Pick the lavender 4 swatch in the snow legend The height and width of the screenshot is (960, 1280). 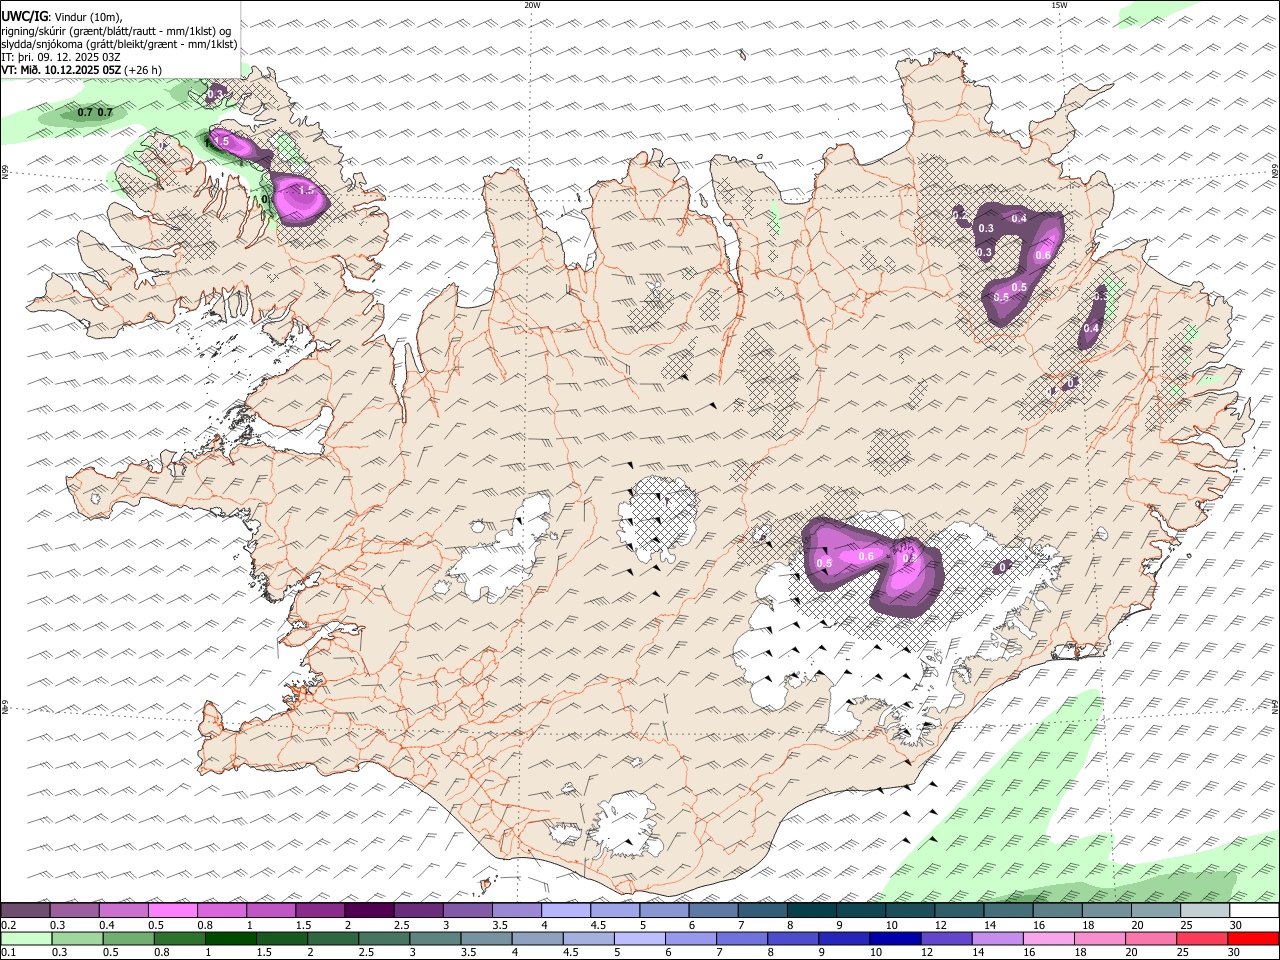tap(566, 911)
